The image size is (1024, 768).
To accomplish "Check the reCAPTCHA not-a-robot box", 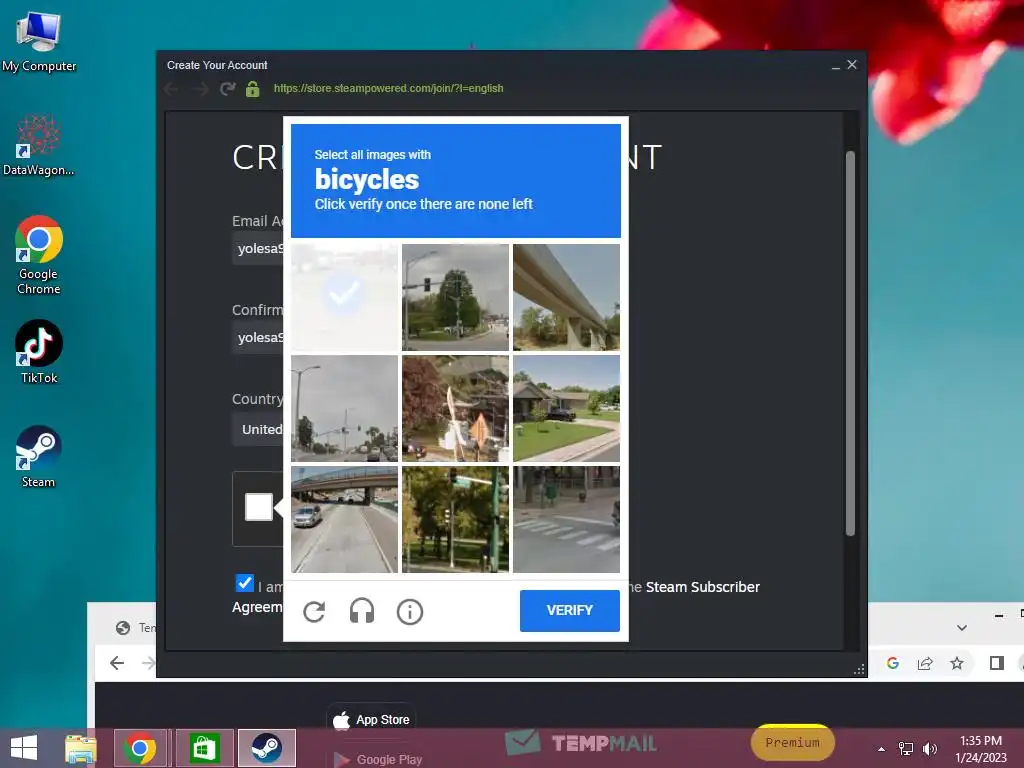I will [x=259, y=507].
